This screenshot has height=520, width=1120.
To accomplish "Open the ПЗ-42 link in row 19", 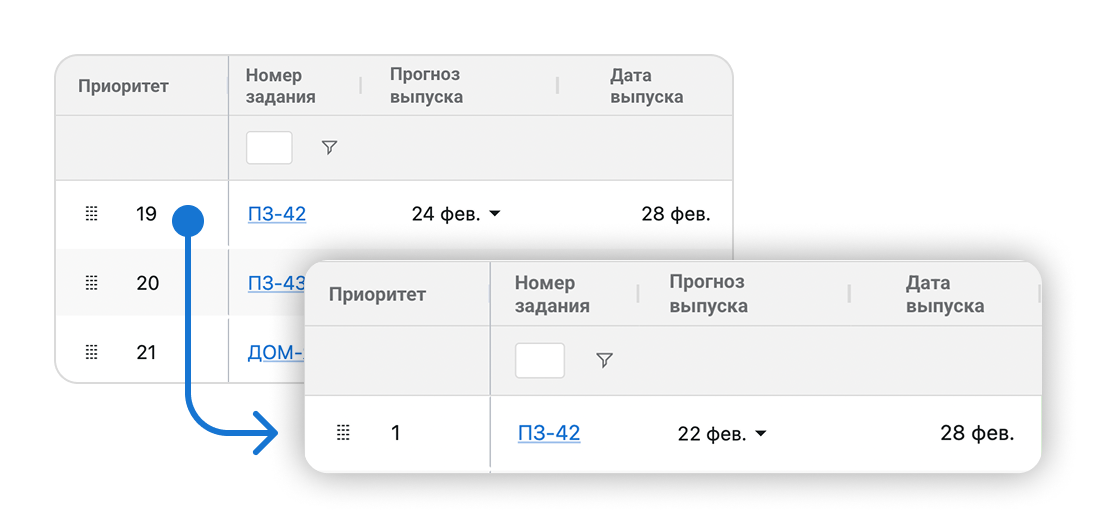I will coord(277,213).
